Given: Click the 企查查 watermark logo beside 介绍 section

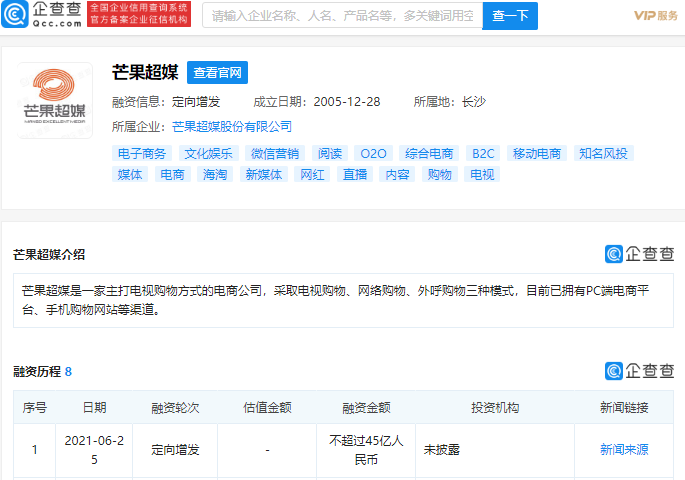Looking at the screenshot, I should [639, 254].
